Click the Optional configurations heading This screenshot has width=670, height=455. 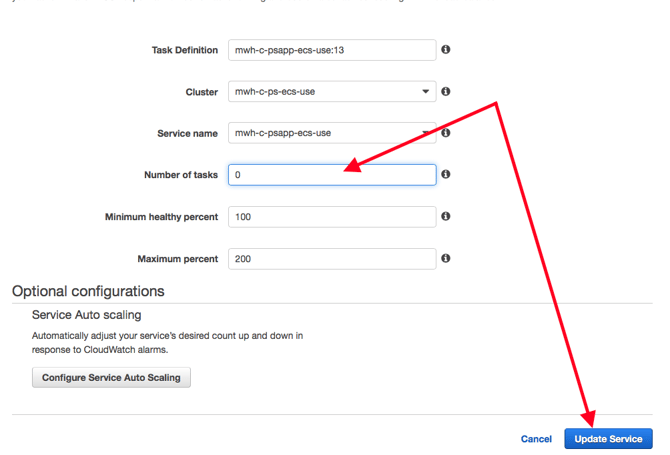click(x=88, y=291)
